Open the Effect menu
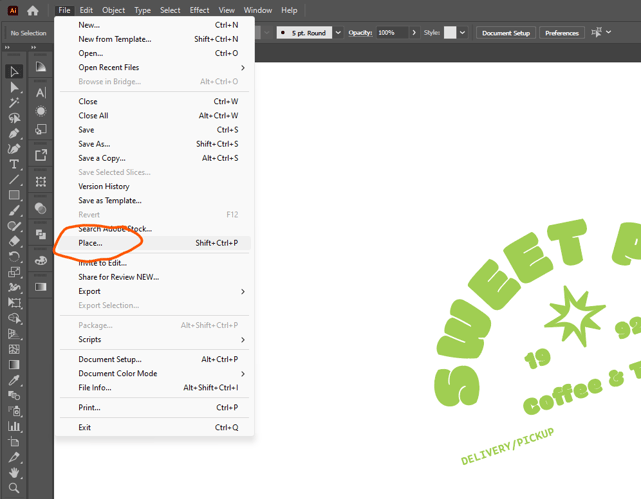Screen dimensions: 641x499 pyautogui.click(x=199, y=10)
